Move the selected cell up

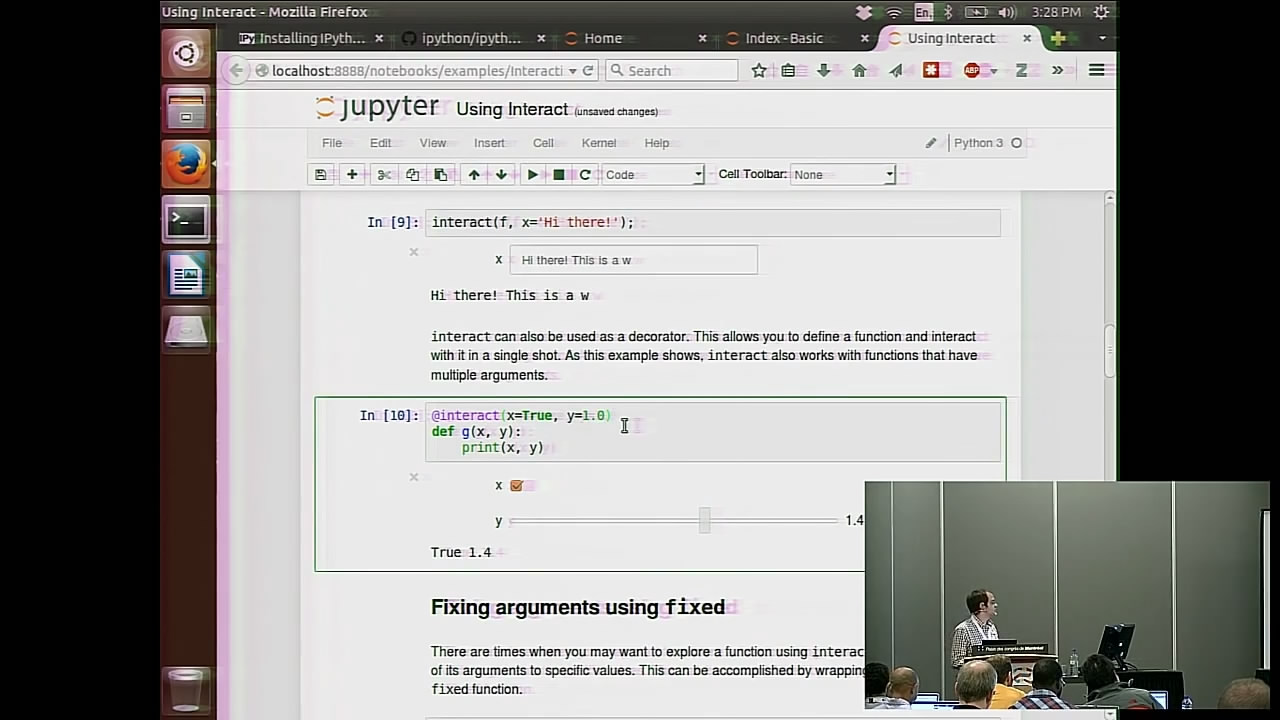point(474,175)
